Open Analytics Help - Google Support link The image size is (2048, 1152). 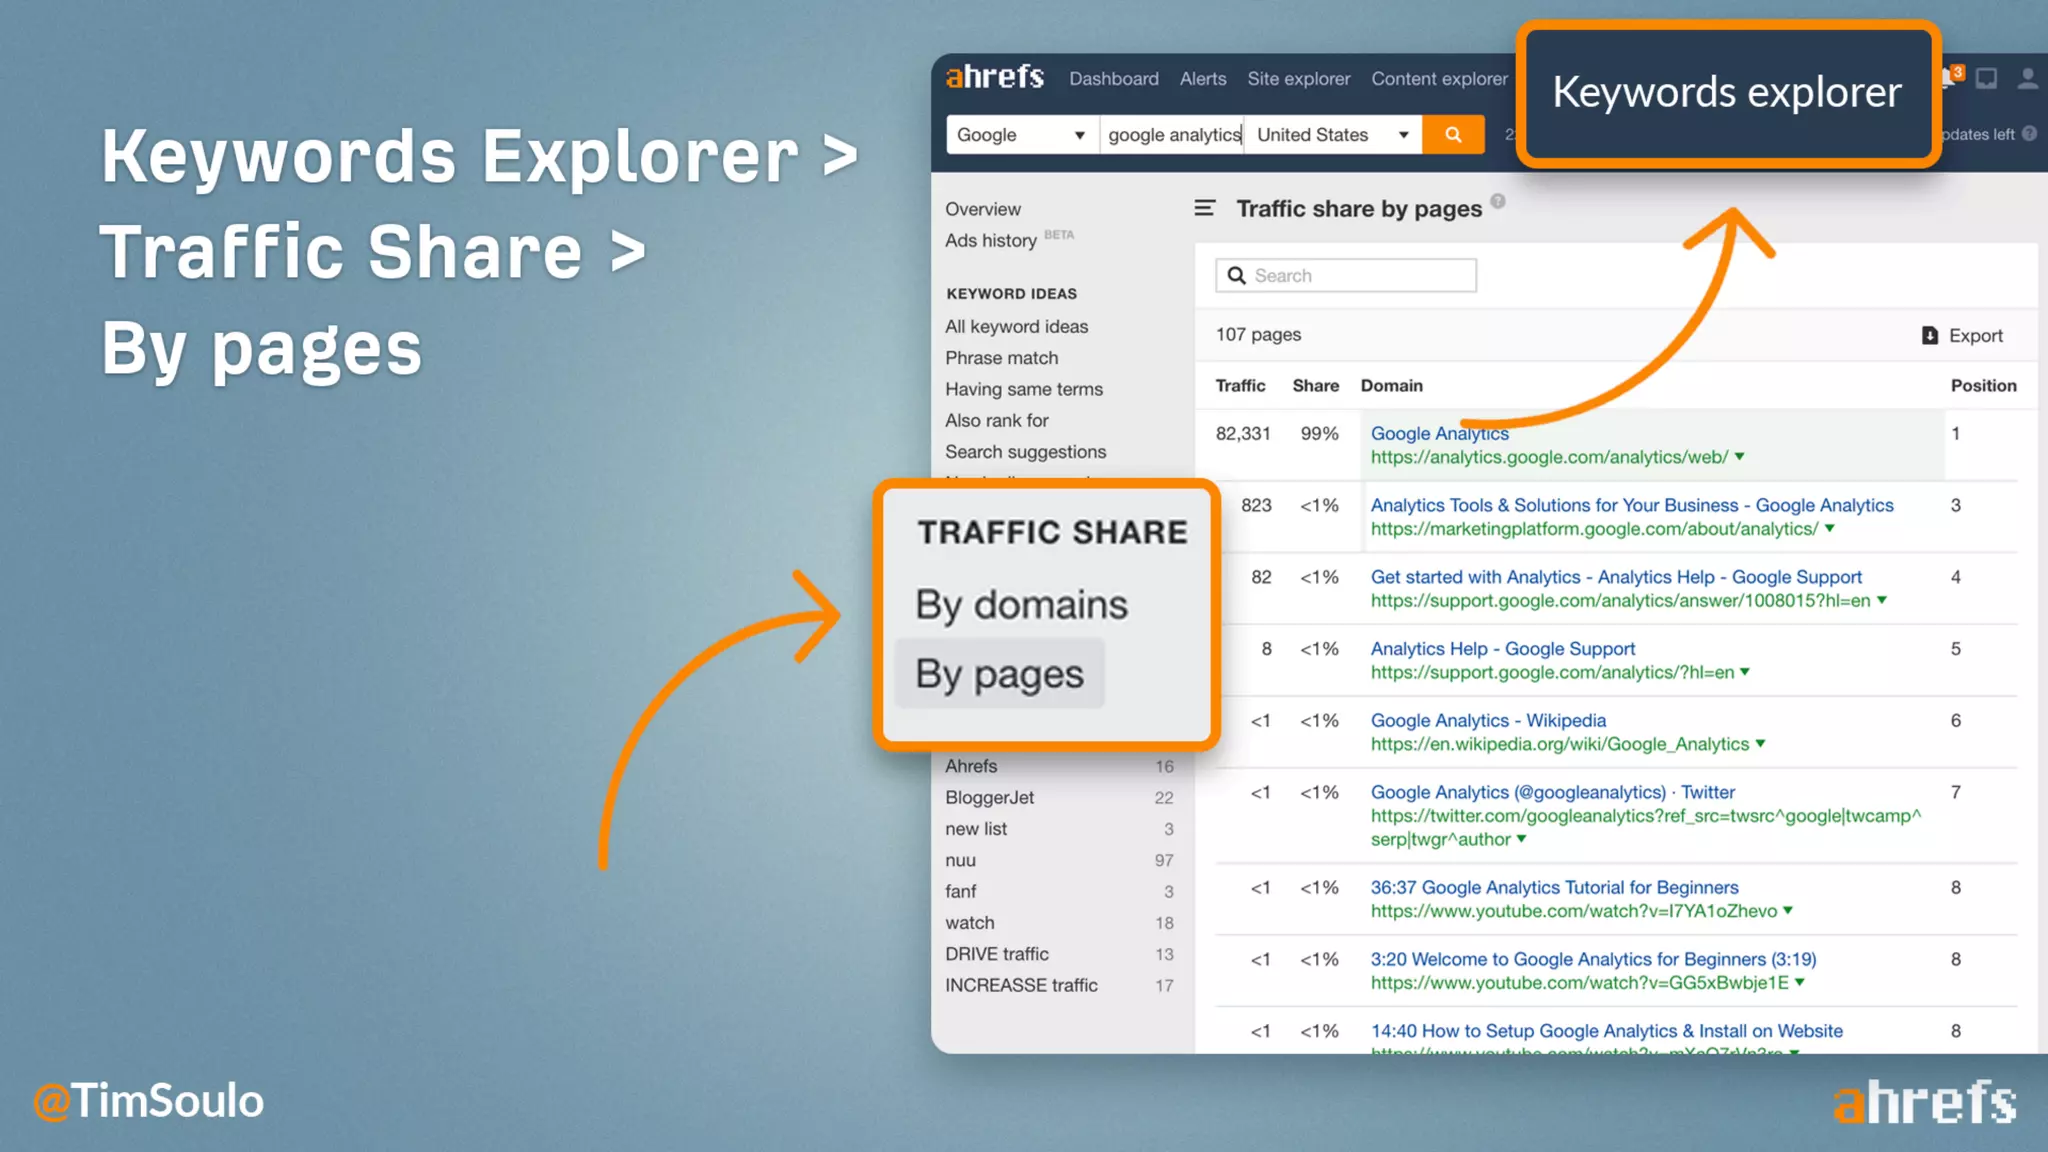[1502, 649]
